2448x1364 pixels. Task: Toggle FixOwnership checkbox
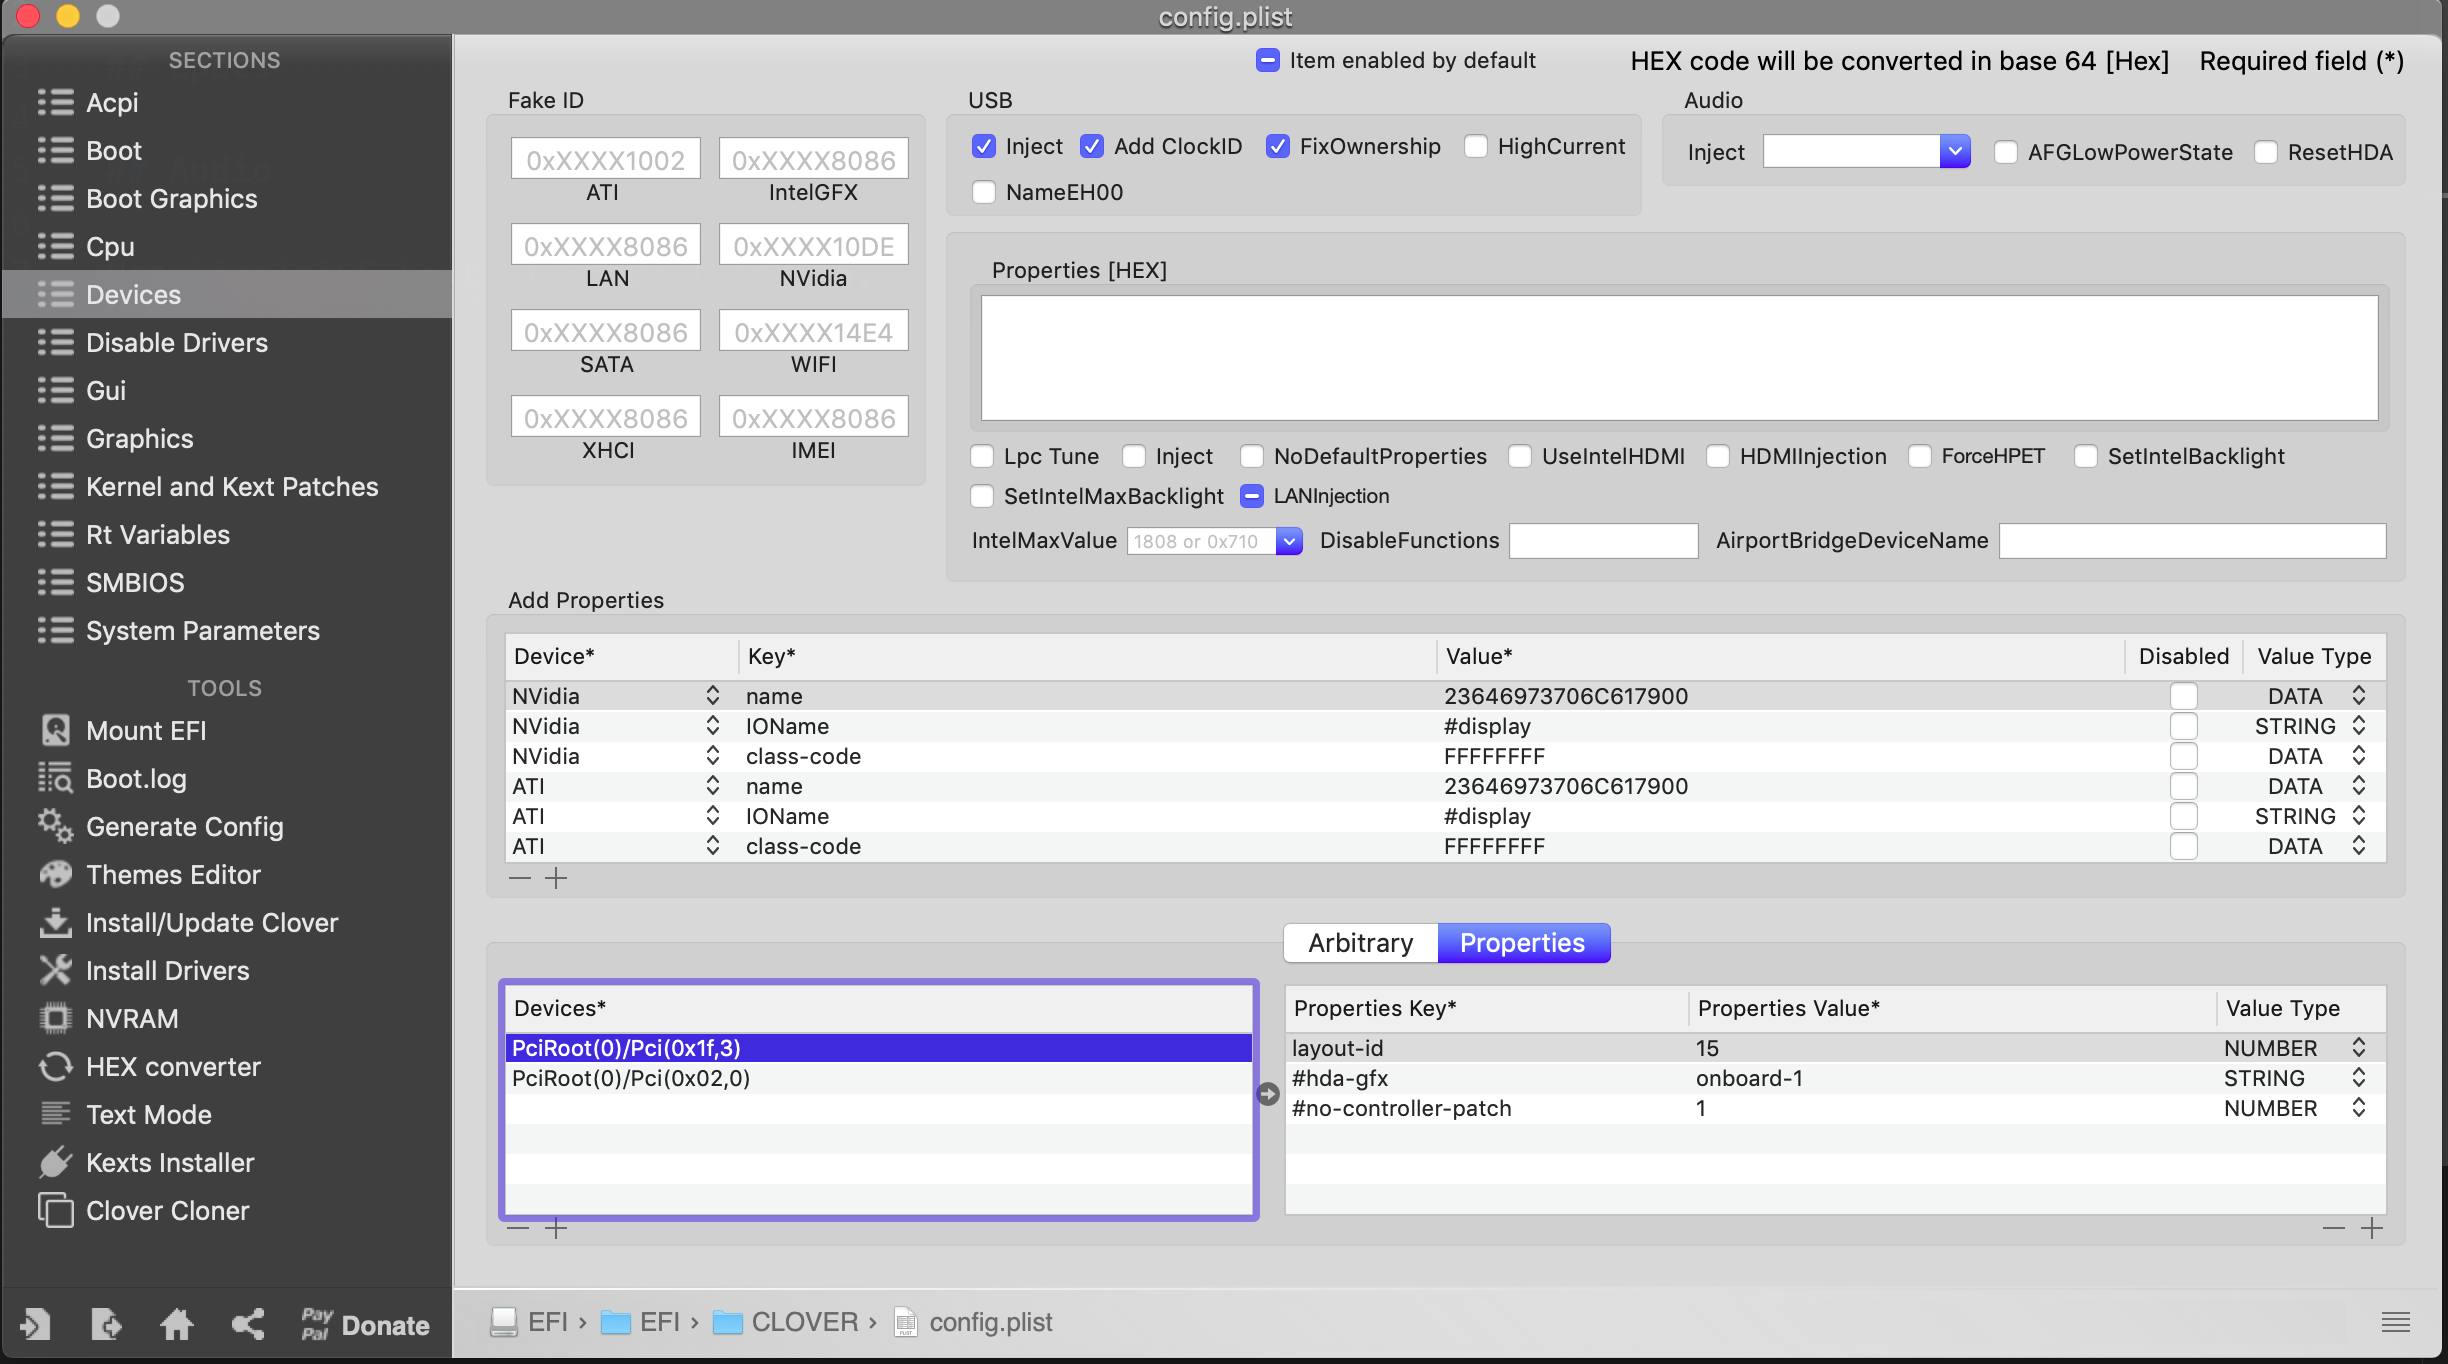pyautogui.click(x=1278, y=146)
